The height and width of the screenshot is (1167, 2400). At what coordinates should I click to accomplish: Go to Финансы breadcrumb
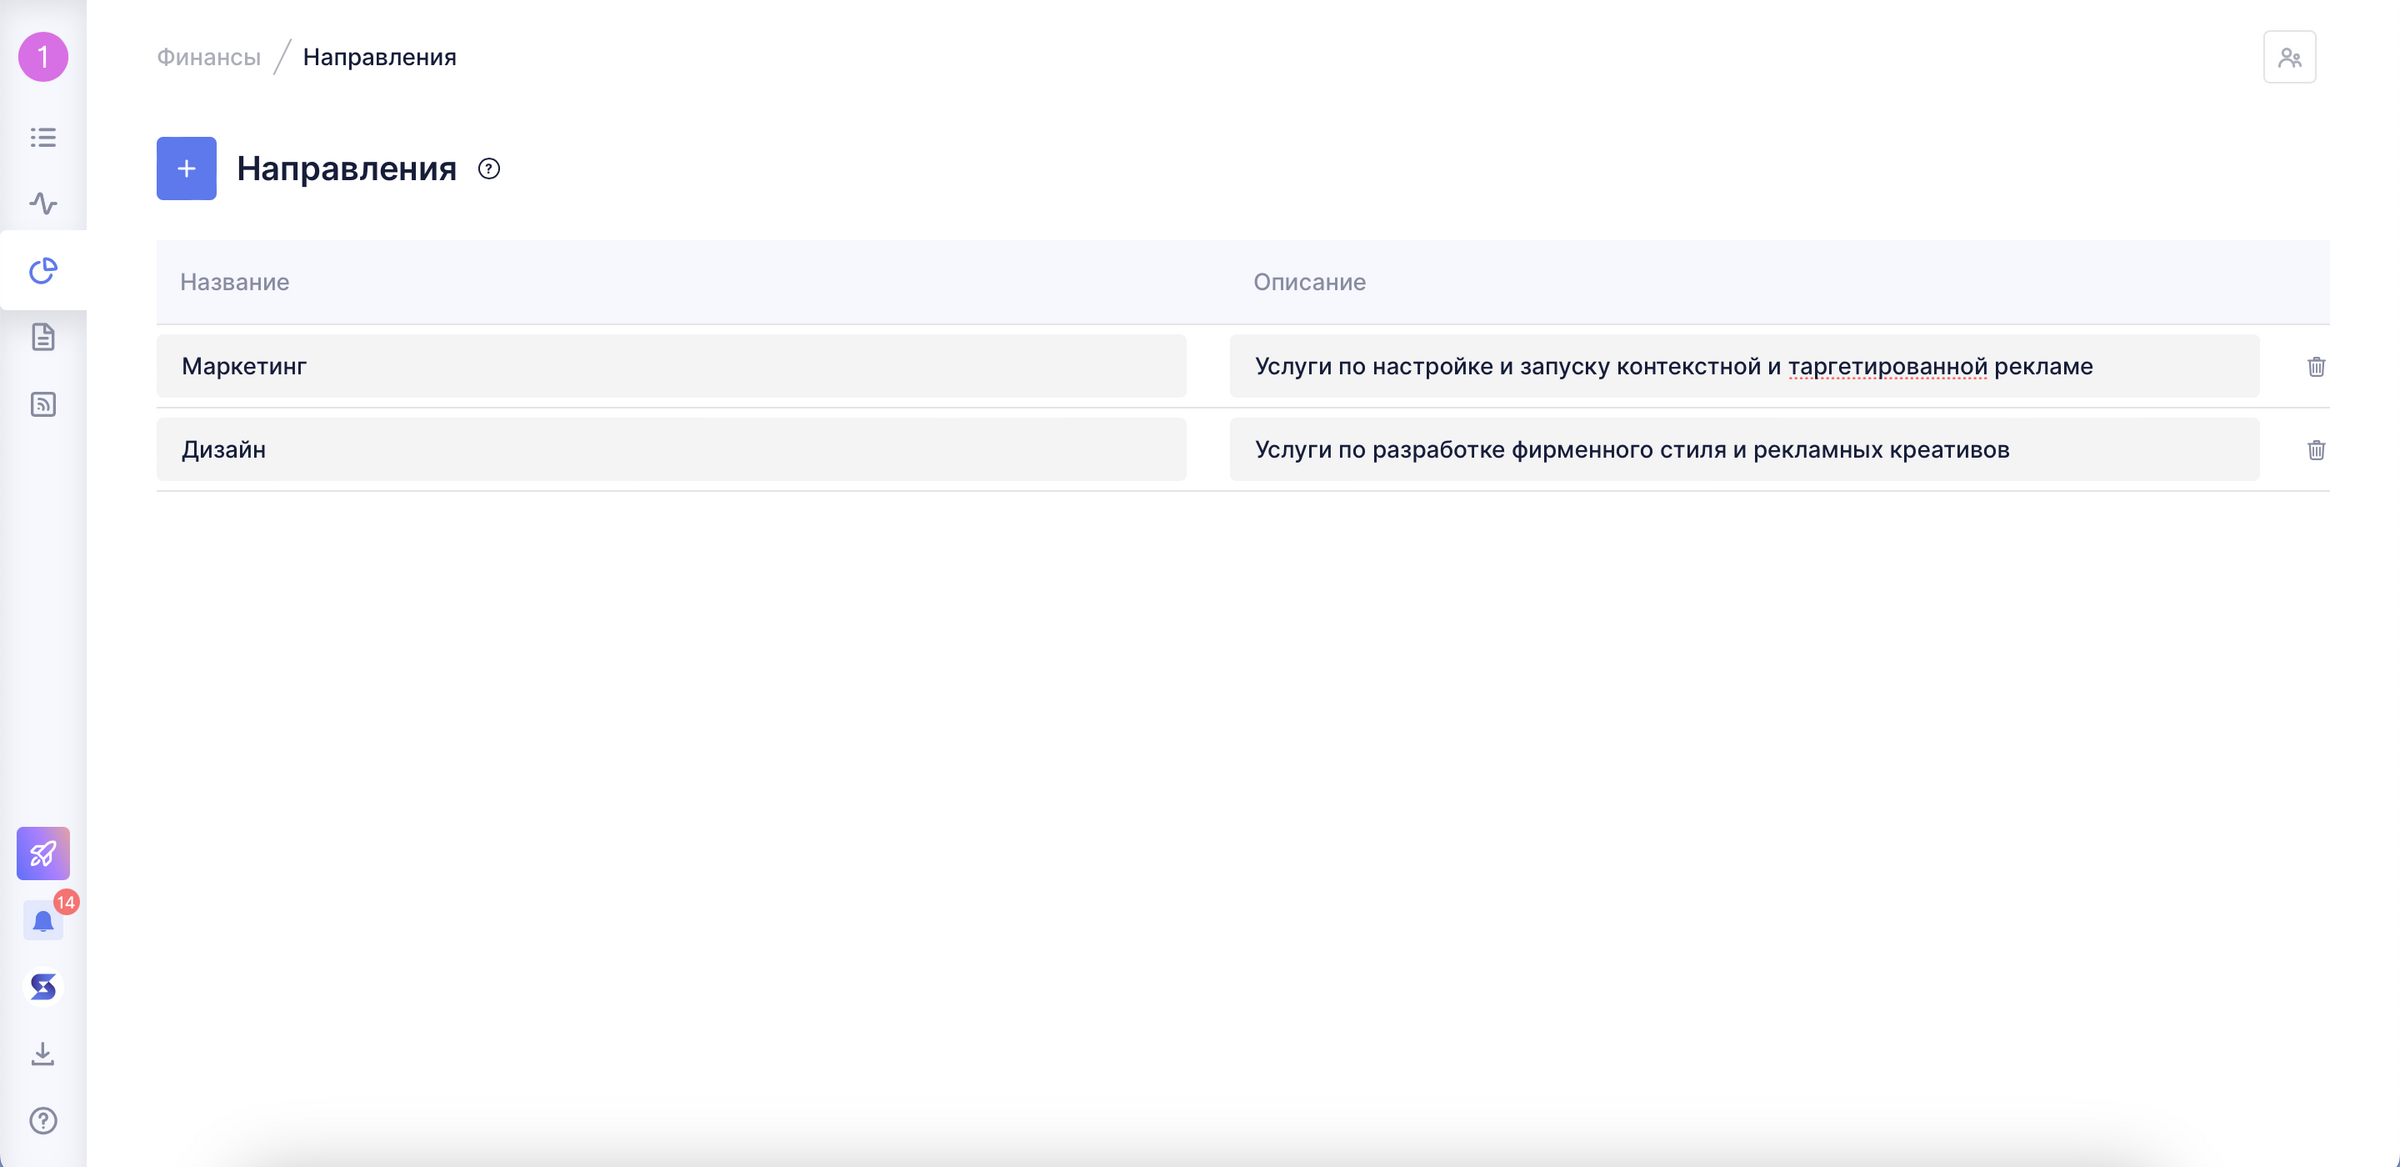point(208,57)
